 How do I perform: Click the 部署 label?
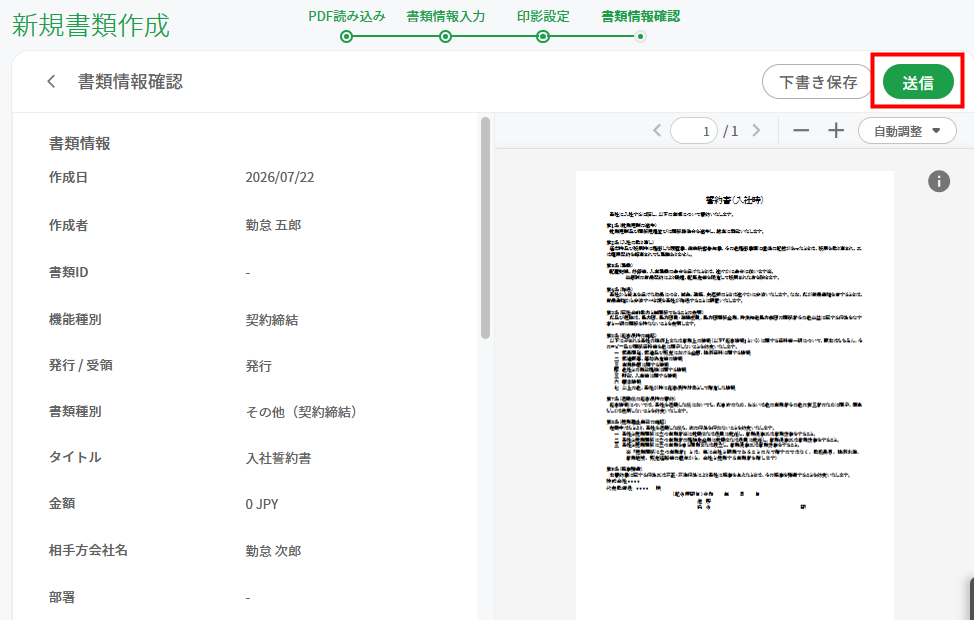pos(62,597)
